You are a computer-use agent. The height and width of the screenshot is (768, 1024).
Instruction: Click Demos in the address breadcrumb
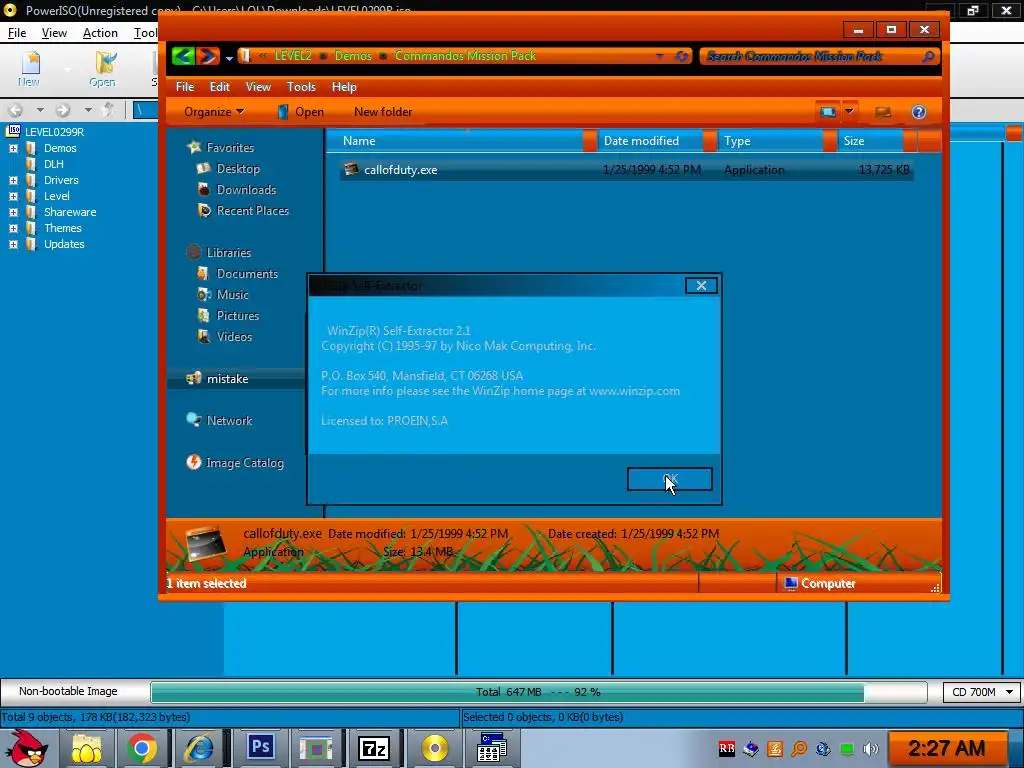tap(353, 56)
